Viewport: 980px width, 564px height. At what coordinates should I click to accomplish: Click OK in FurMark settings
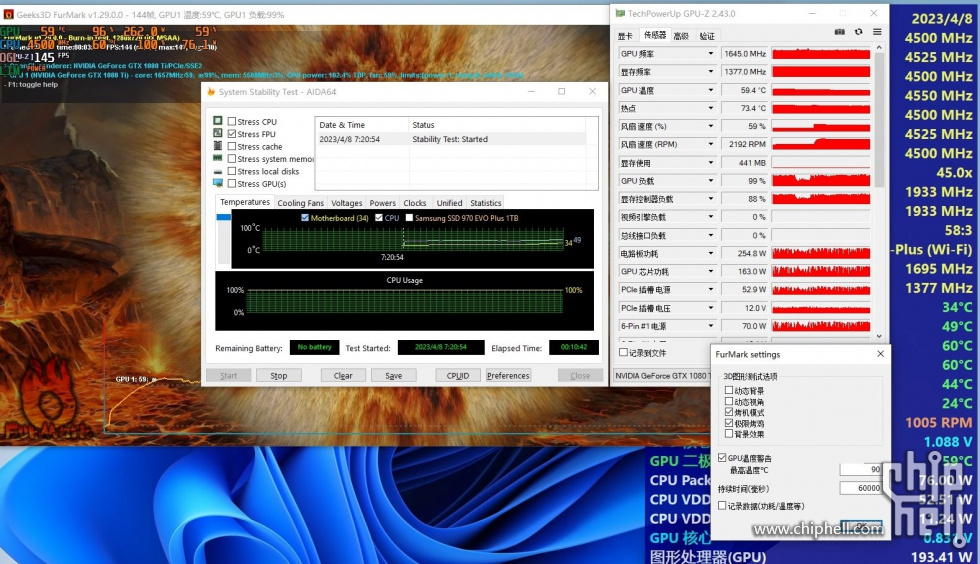pos(861,525)
